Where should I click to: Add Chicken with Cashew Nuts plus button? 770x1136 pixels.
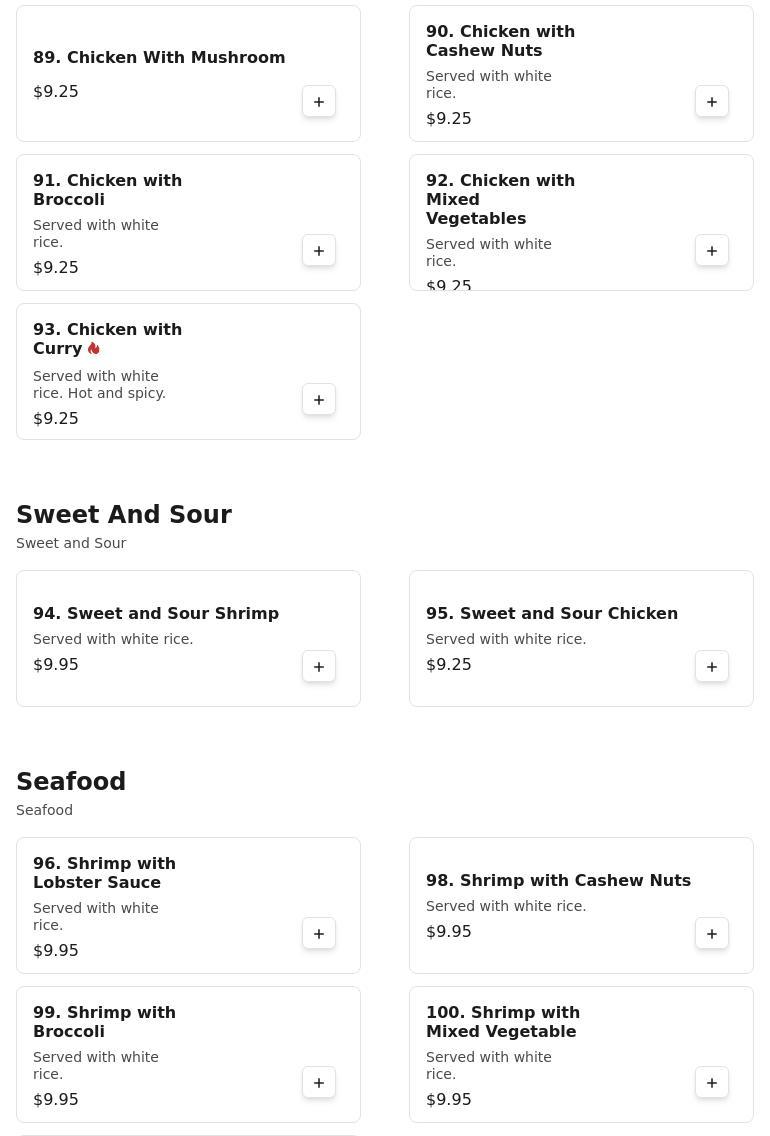click(712, 101)
